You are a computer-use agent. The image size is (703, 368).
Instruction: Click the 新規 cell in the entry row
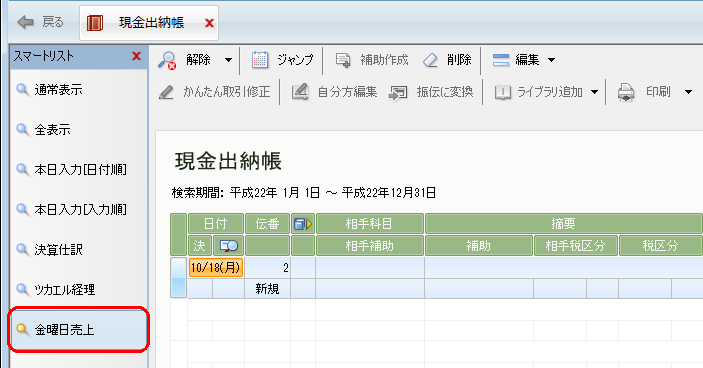[267, 289]
